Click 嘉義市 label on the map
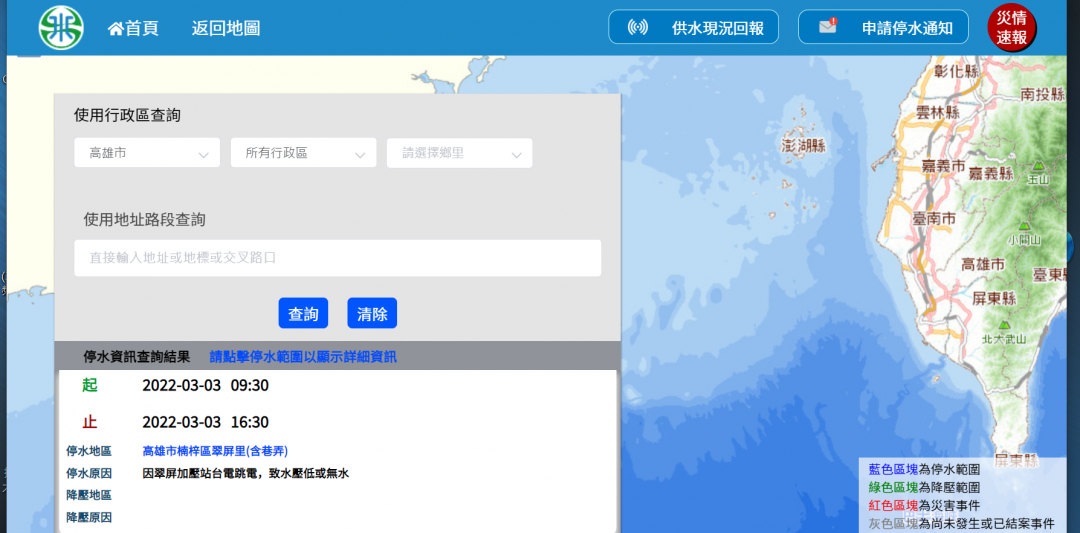The image size is (1080, 533). (x=944, y=166)
